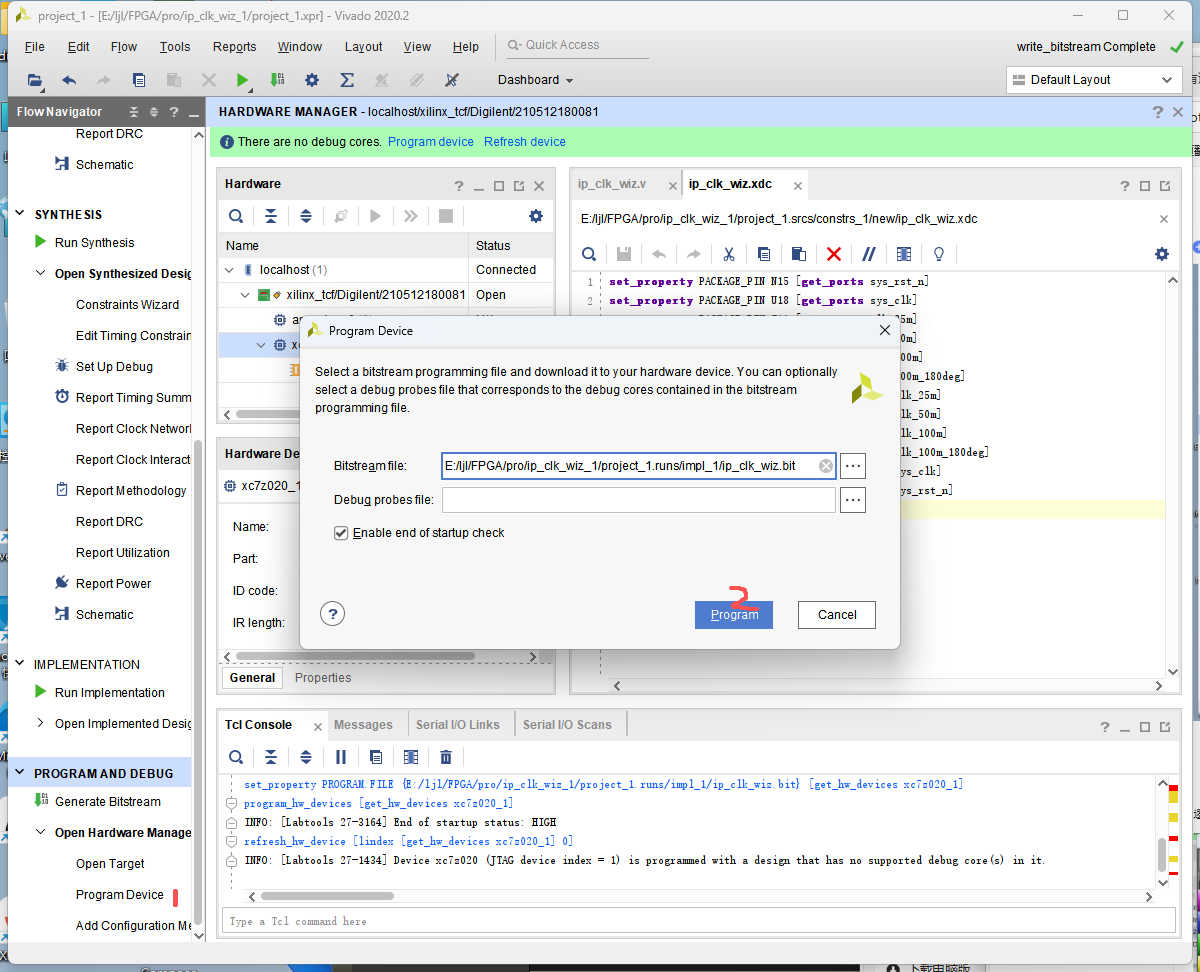Cancel the Program Device dialog

click(837, 615)
